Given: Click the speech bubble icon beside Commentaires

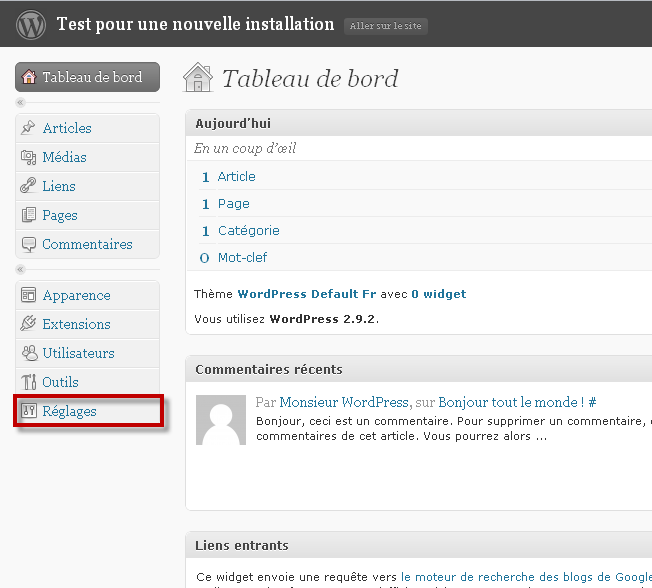Looking at the screenshot, I should click(x=28, y=245).
